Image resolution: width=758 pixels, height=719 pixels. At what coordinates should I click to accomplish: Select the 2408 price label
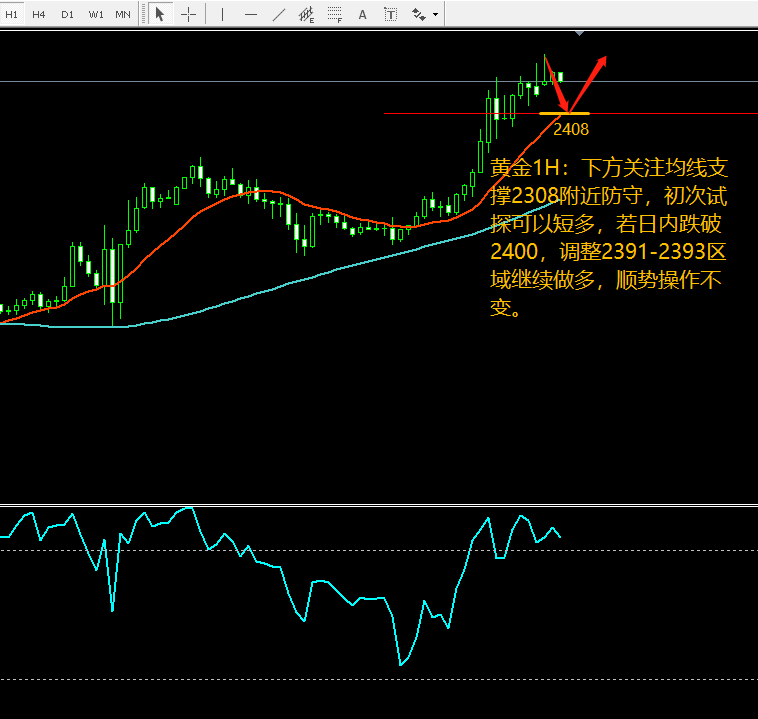571,129
